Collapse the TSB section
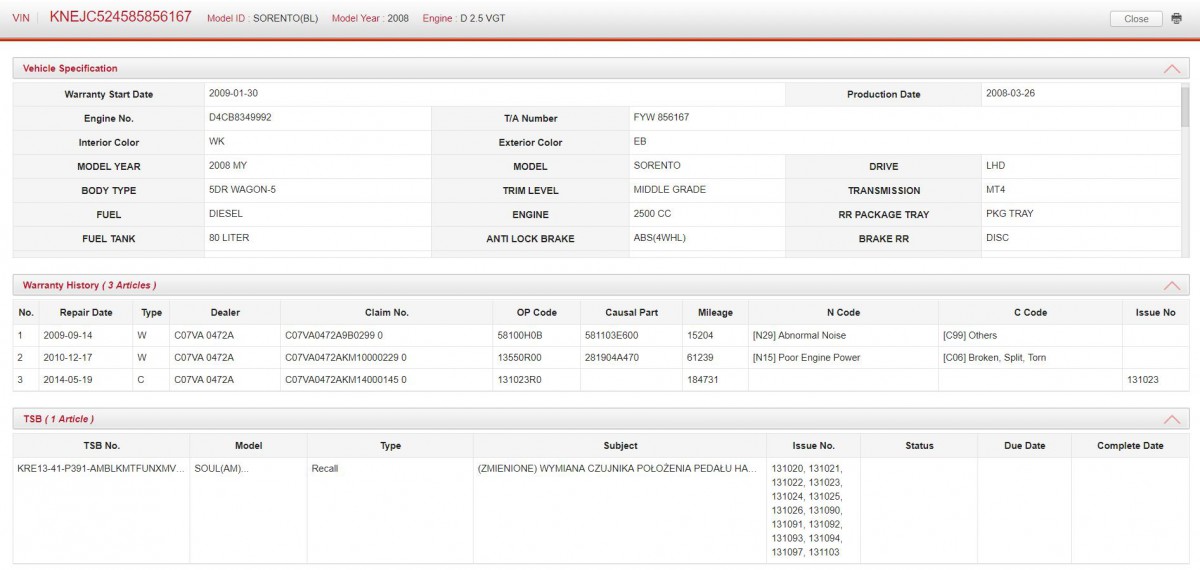The width and height of the screenshot is (1200, 570). 1172,419
